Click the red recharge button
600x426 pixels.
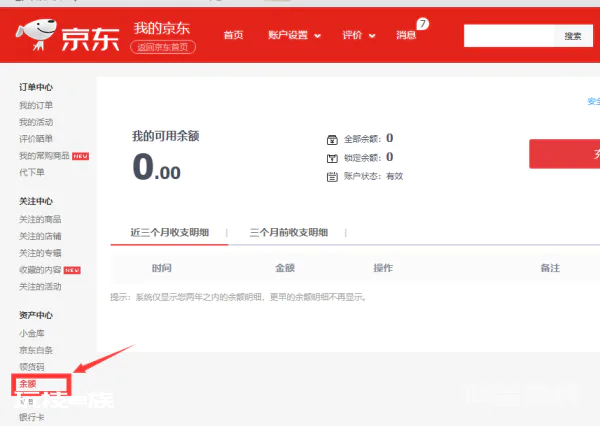pyautogui.click(x=564, y=154)
